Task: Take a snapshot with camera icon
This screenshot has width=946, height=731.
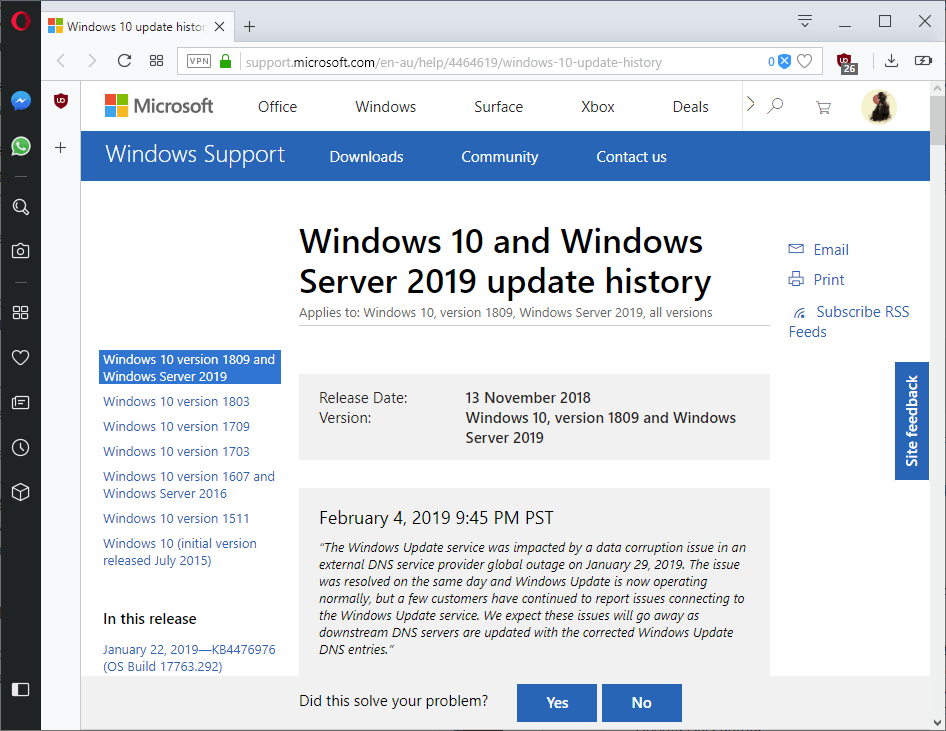Action: coord(21,251)
